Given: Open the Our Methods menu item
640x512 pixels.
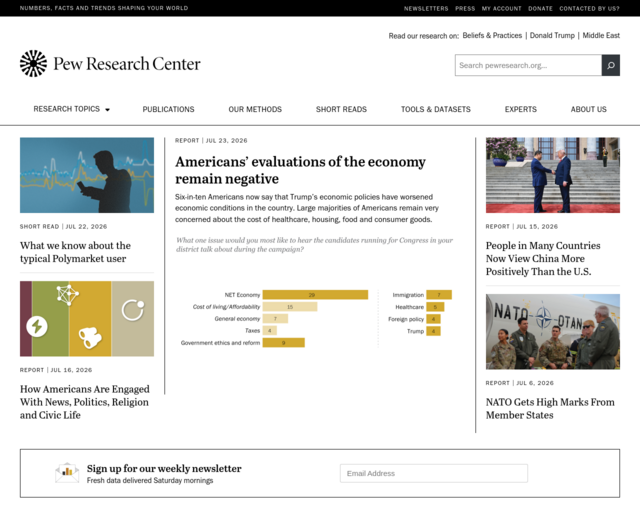Looking at the screenshot, I should pos(255,109).
